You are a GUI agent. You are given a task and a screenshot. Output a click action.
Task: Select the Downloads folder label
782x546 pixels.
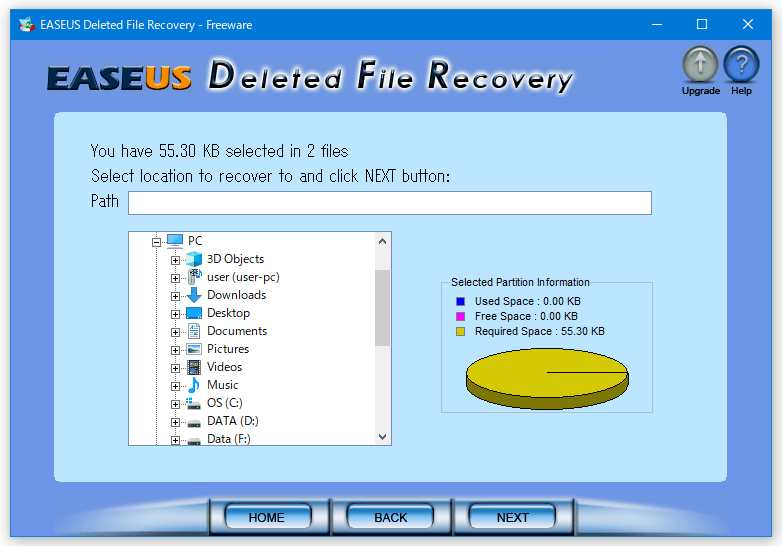236,295
